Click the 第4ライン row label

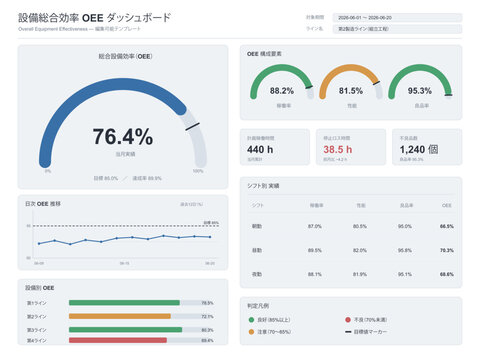(x=37, y=341)
